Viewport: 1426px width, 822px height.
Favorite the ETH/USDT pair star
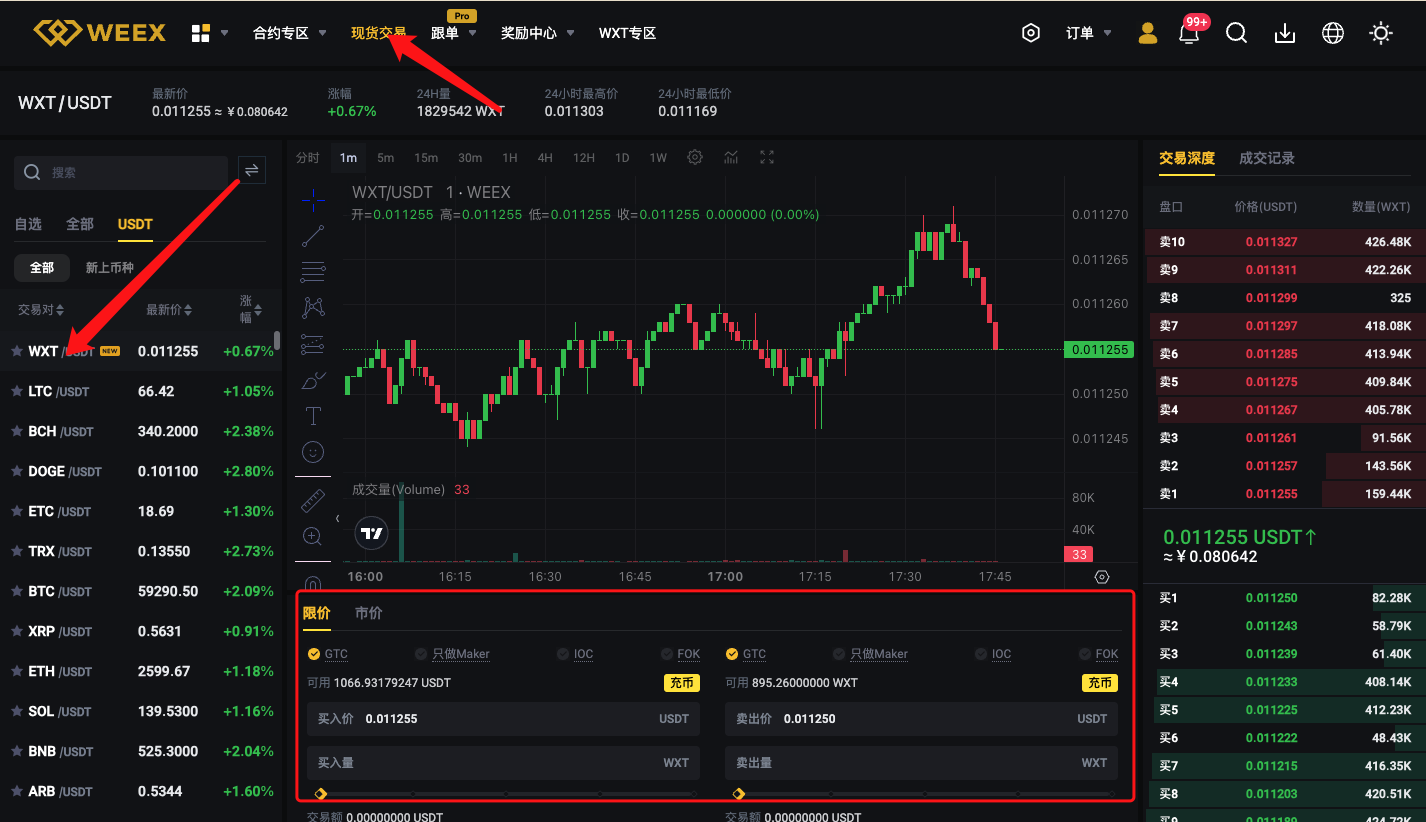(17, 671)
